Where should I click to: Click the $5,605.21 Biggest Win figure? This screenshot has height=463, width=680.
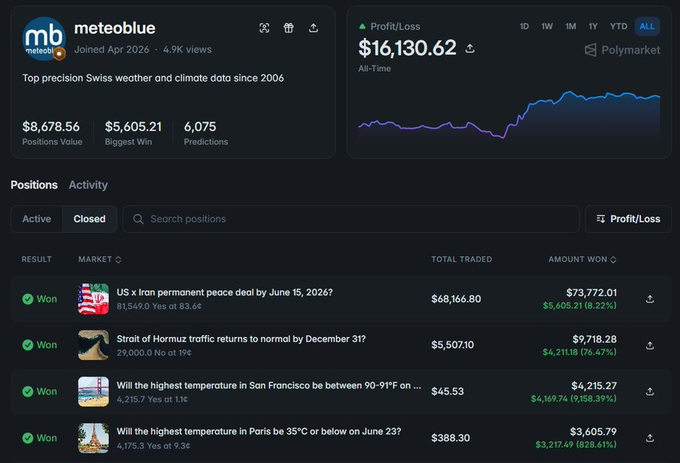tap(133, 127)
